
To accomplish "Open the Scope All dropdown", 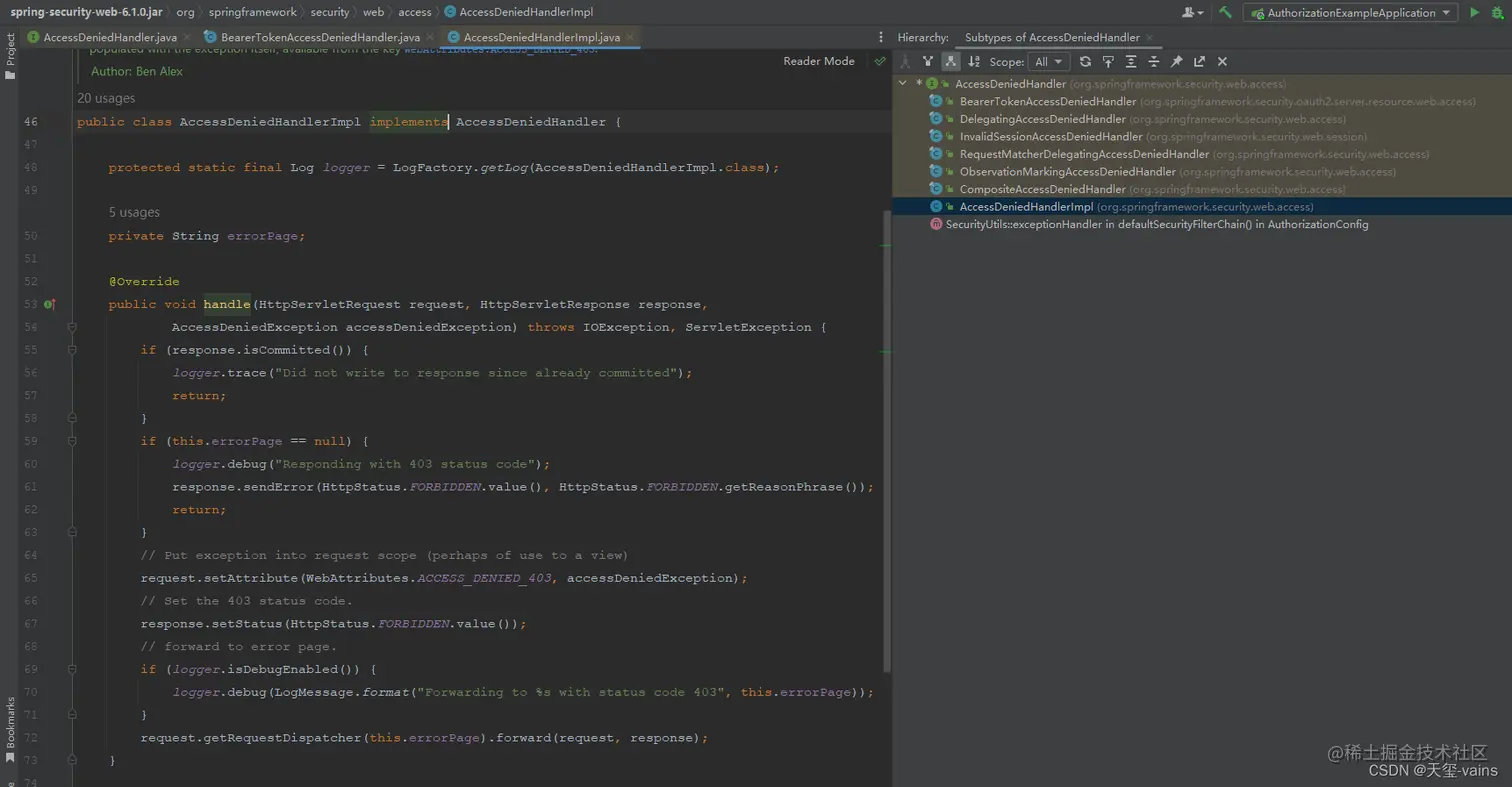I will tap(1050, 61).
